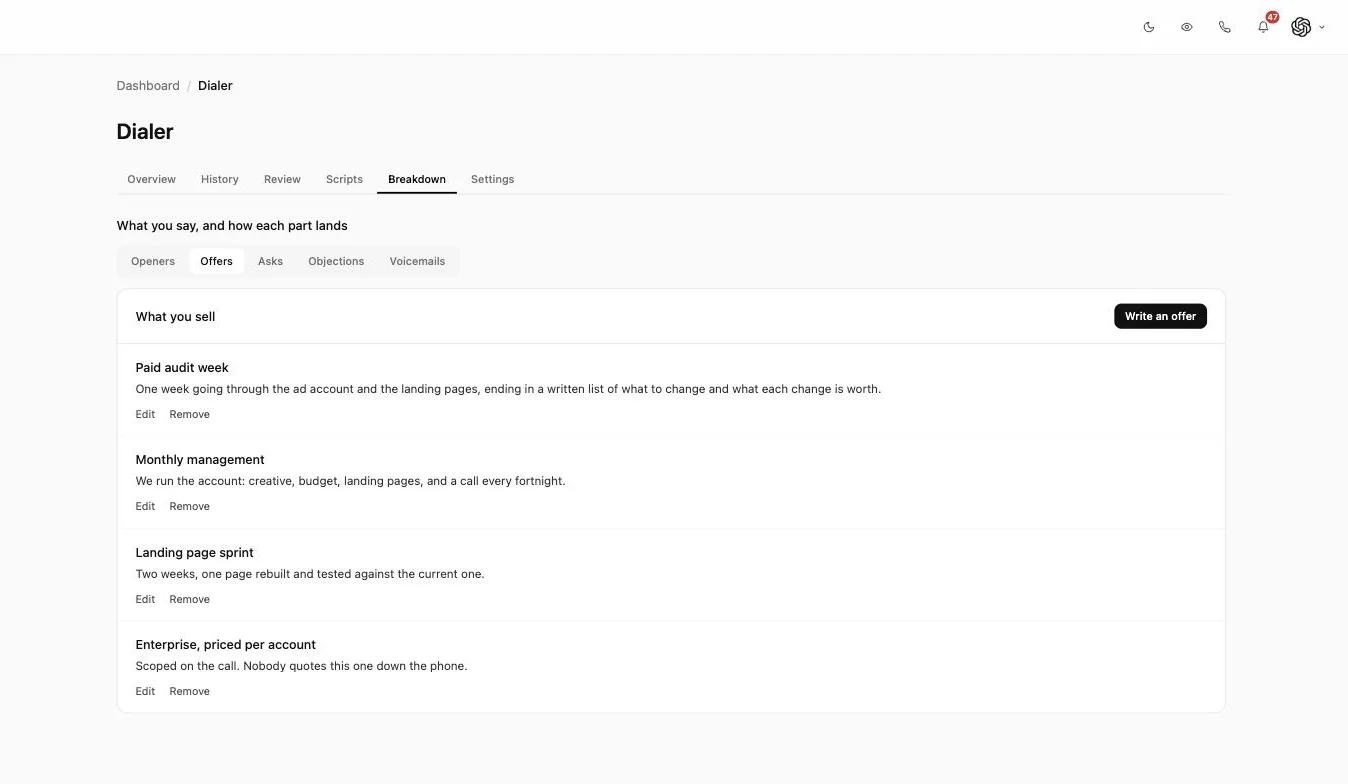1348x784 pixels.
Task: Click the "What you sell" heading
Action: point(175,317)
